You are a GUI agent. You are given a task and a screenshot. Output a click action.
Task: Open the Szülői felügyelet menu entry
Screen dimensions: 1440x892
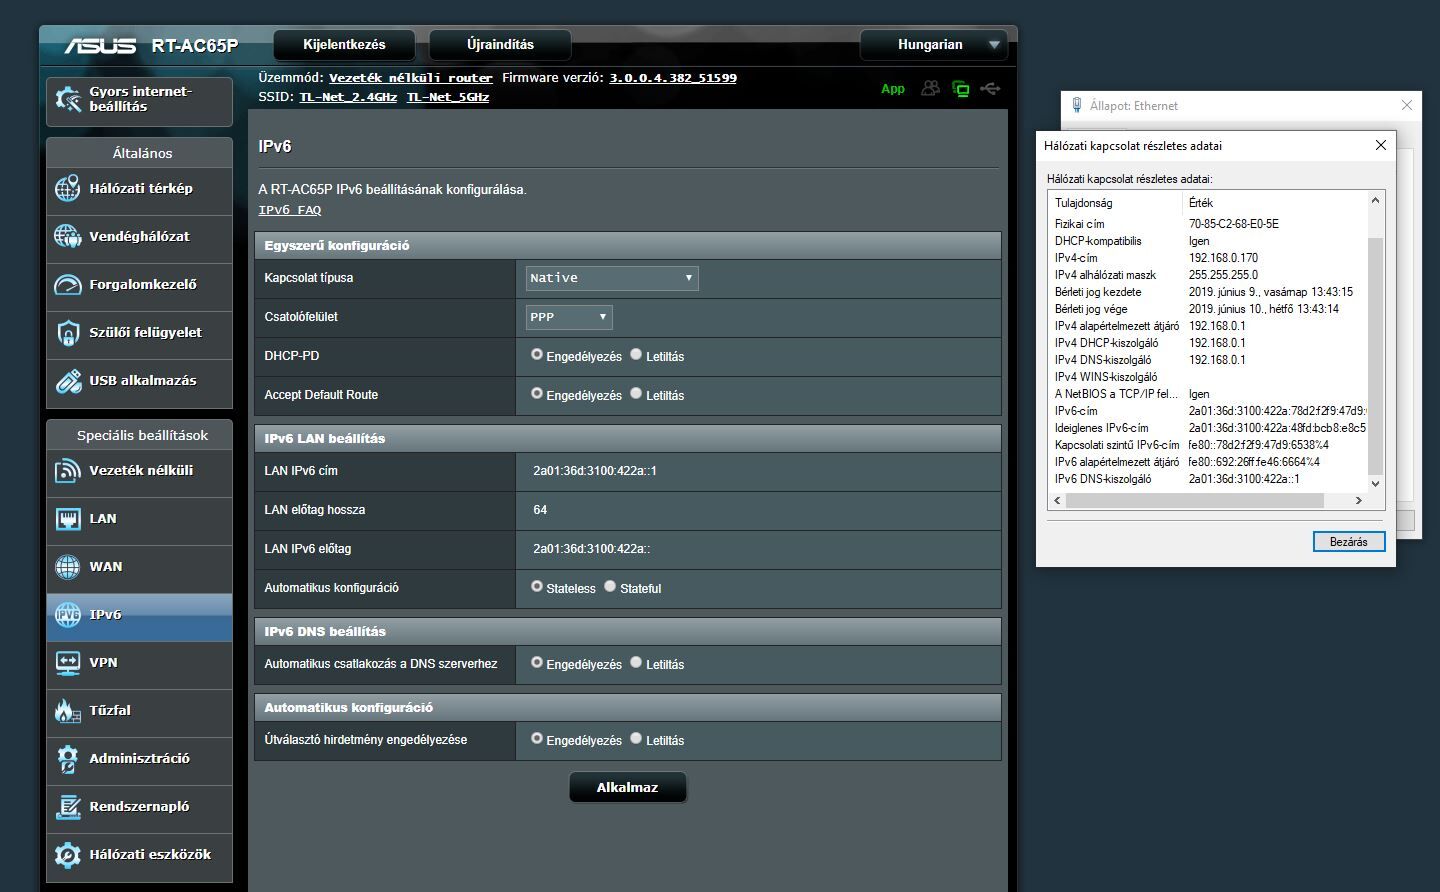[x=139, y=332]
